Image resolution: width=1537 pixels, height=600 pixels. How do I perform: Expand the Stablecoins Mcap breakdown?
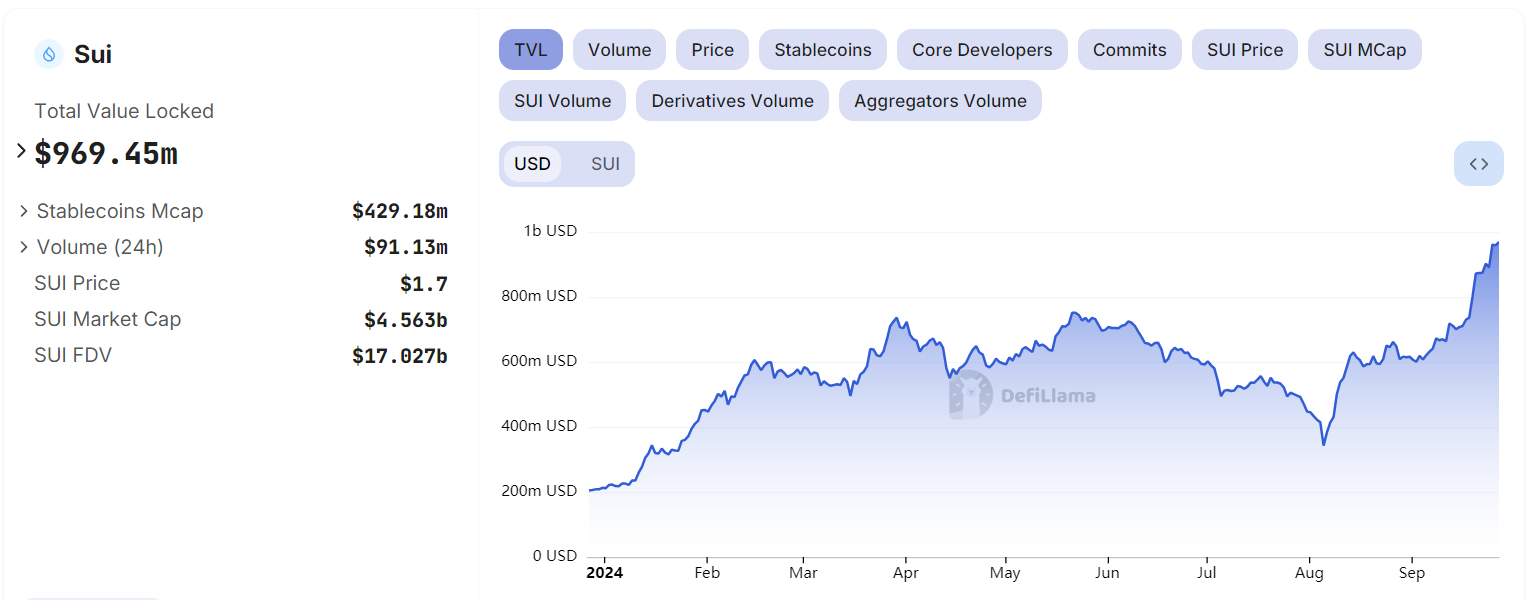coord(24,211)
